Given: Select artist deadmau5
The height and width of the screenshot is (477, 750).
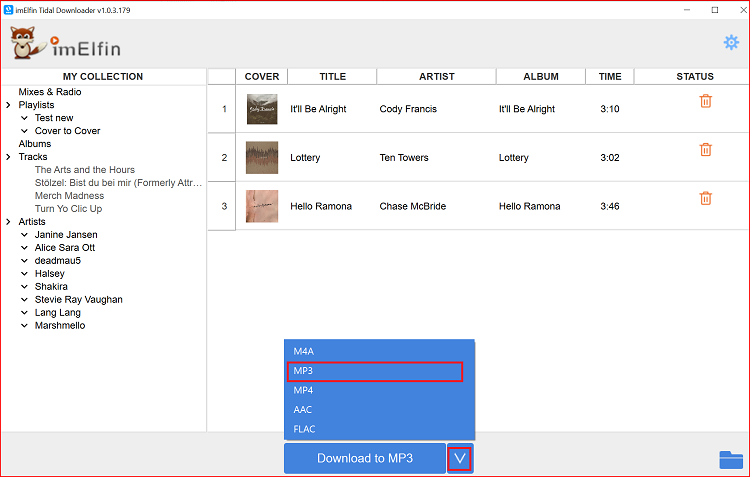Looking at the screenshot, I should (x=58, y=260).
